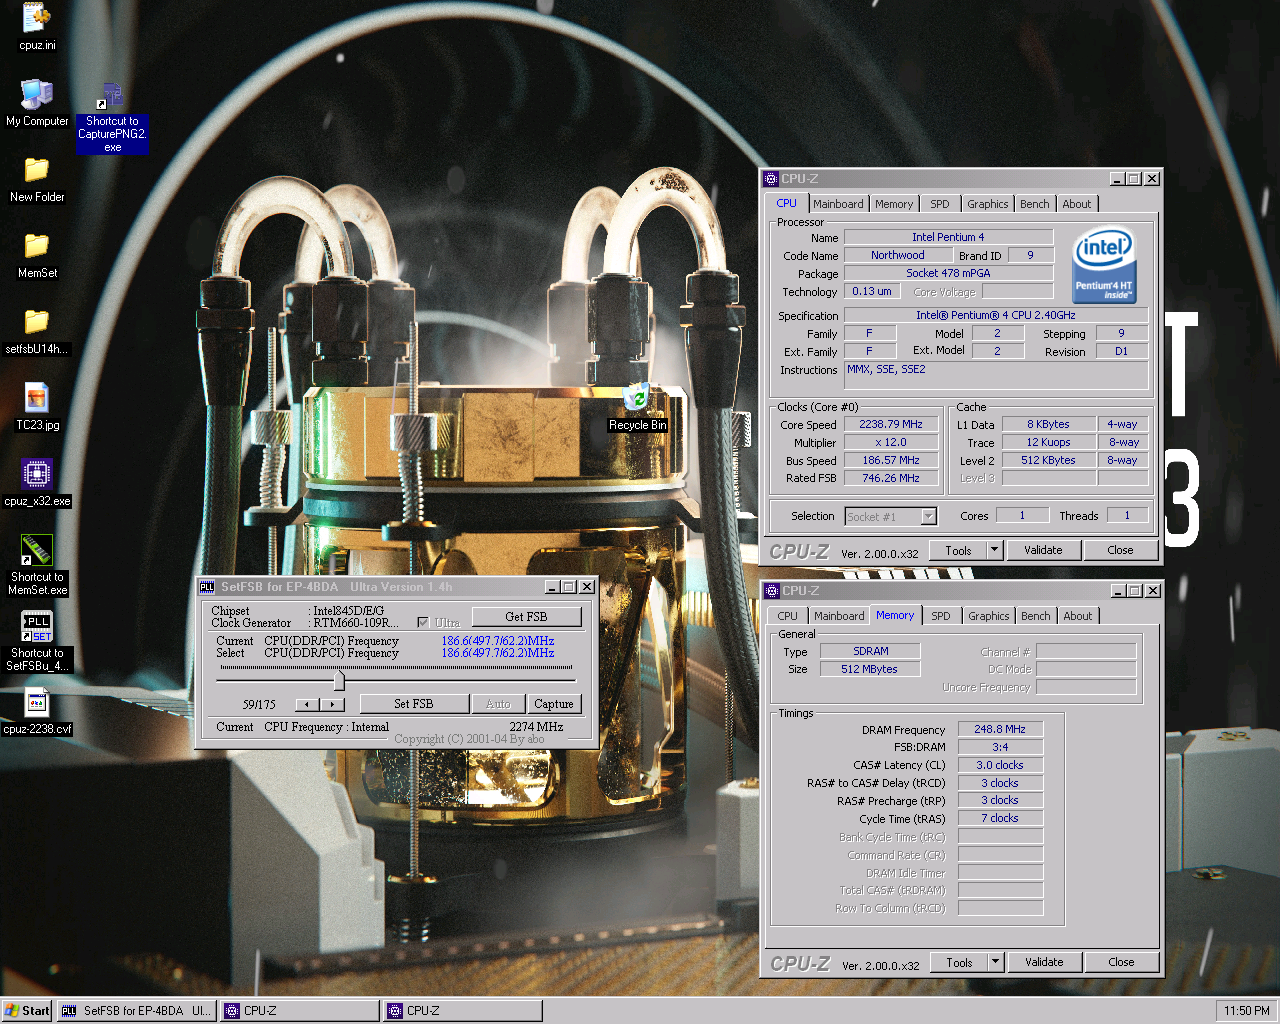Launch cpuz_x32.exe from the desktop

(37, 475)
